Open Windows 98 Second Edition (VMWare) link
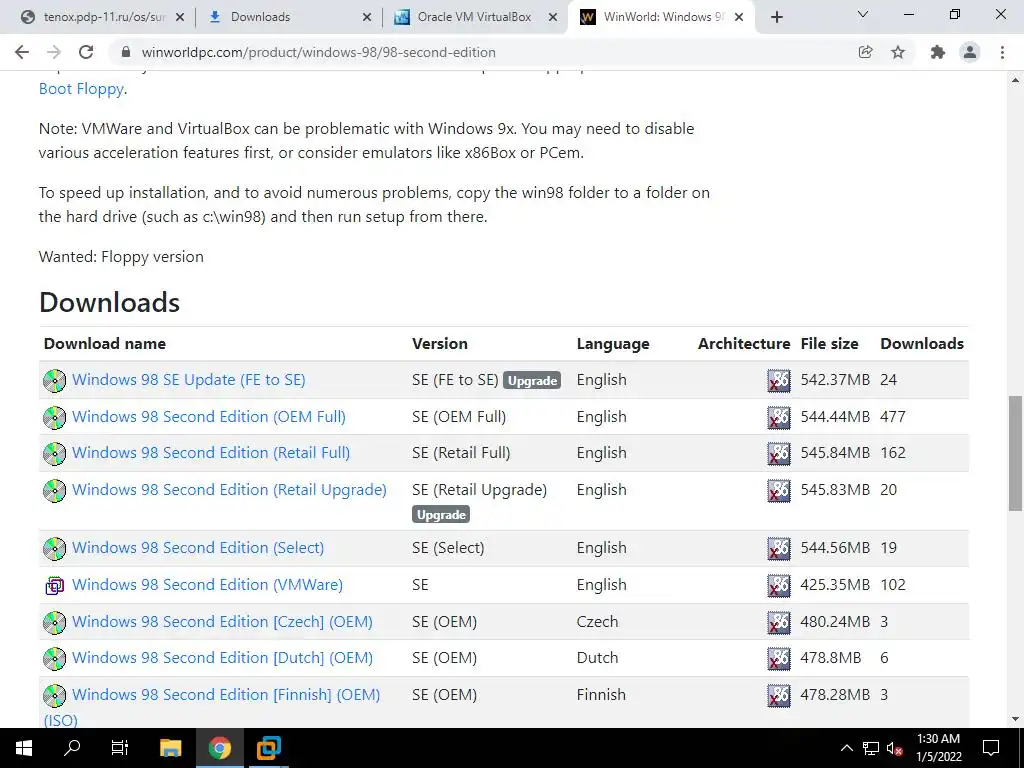 point(208,584)
